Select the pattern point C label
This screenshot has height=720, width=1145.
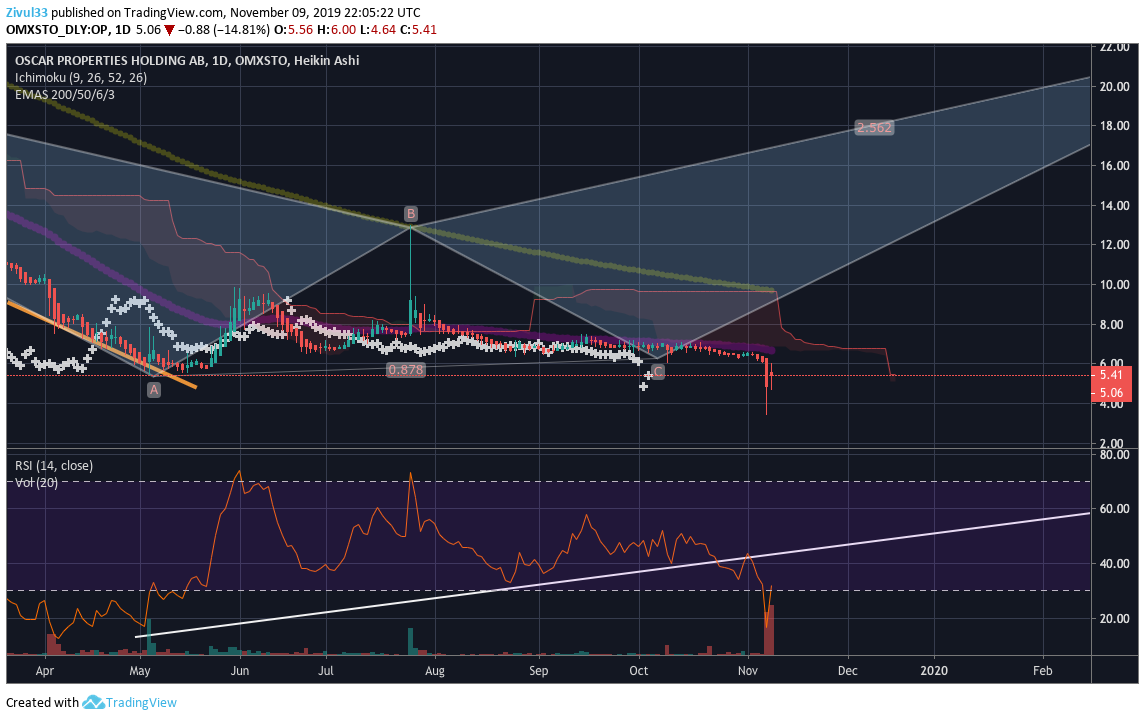click(657, 372)
